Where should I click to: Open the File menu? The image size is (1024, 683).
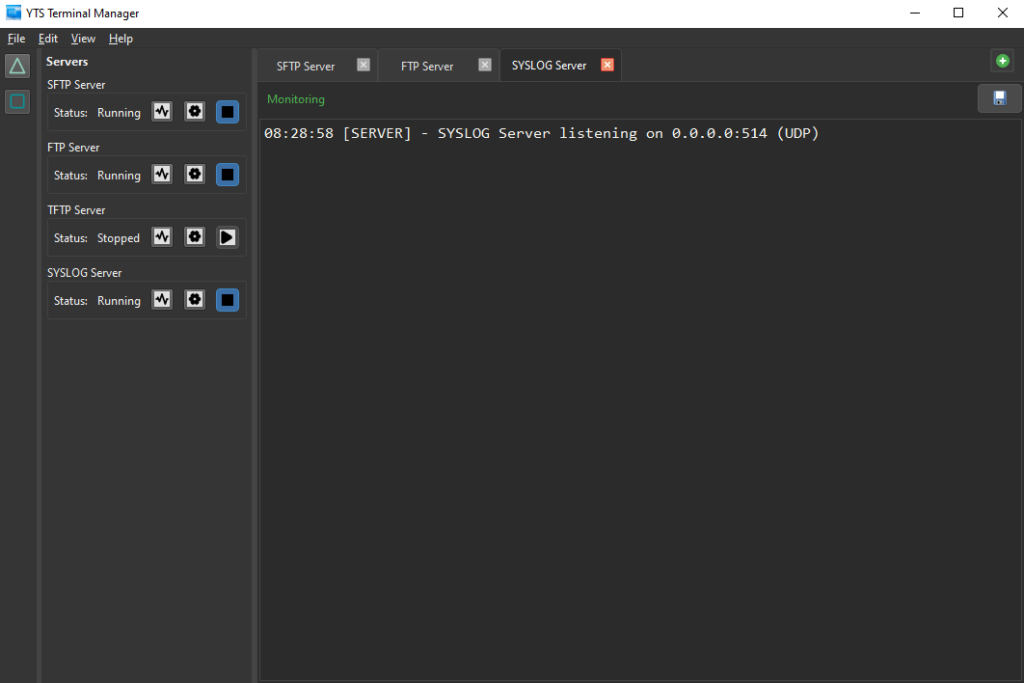click(16, 38)
